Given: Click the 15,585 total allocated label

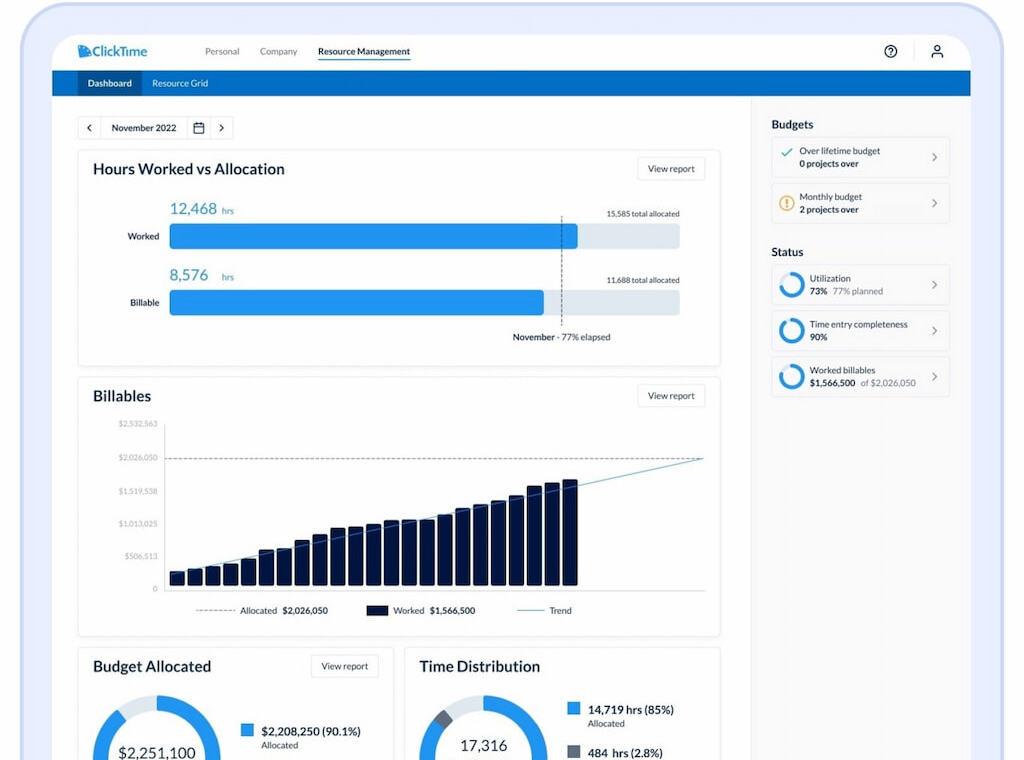Looking at the screenshot, I should coord(643,214).
